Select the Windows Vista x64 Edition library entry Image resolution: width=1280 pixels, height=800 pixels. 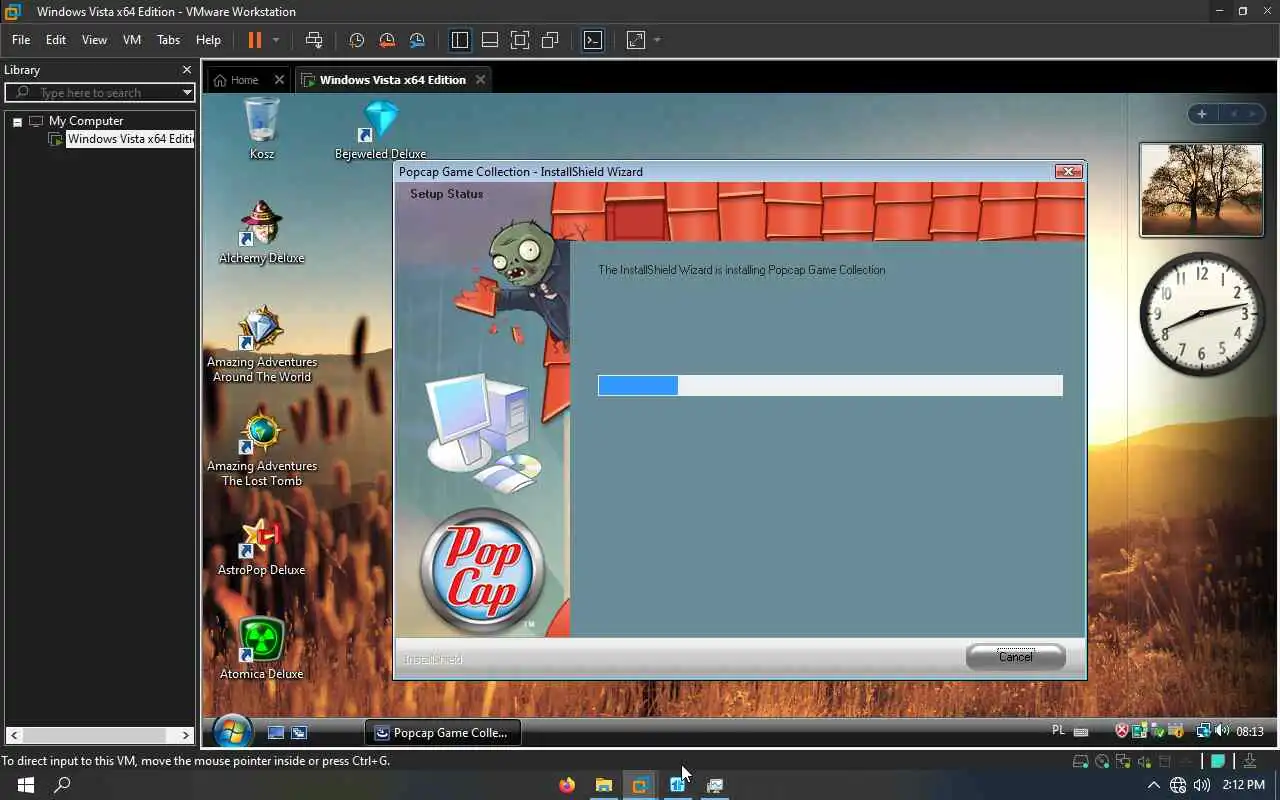[x=130, y=139]
